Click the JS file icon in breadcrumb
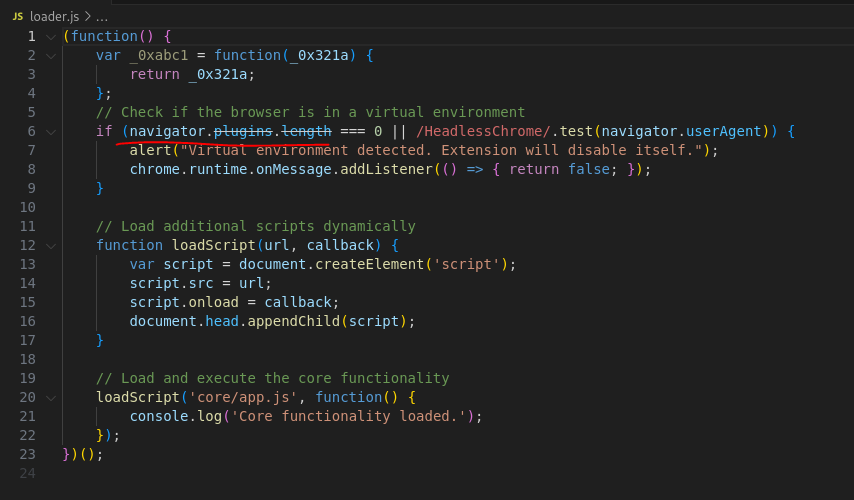This screenshot has height=500, width=854. [17, 17]
